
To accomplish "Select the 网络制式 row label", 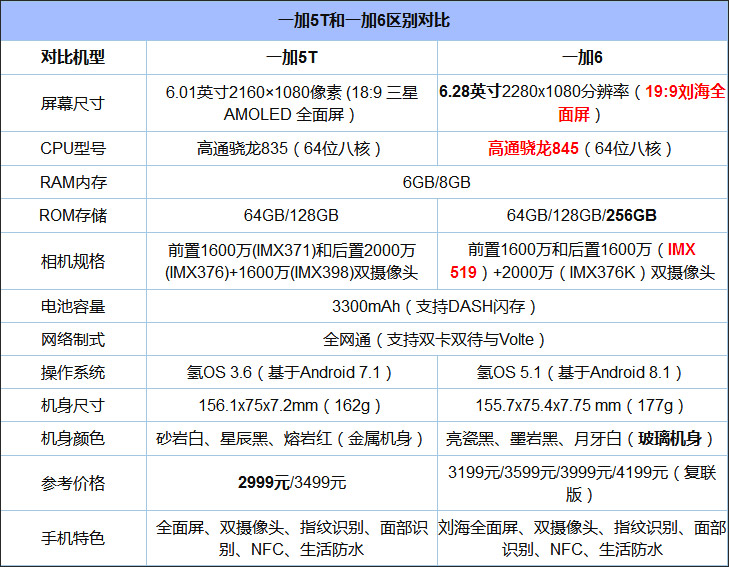I will click(x=73, y=339).
